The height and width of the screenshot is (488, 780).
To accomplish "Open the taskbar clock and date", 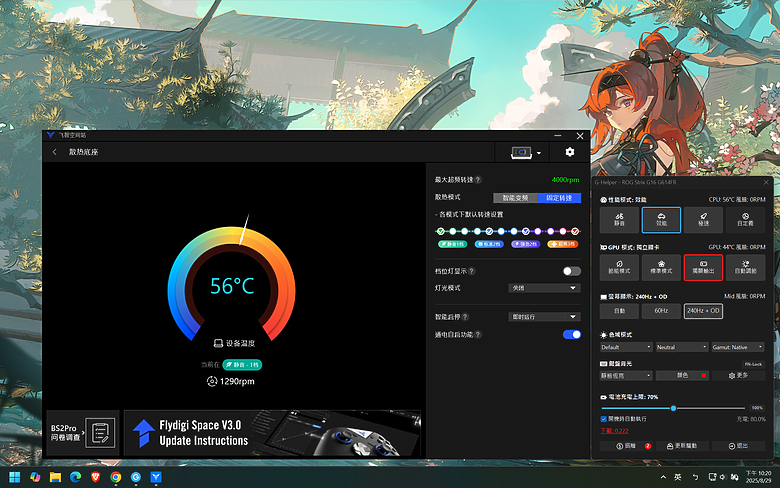I will pyautogui.click(x=759, y=477).
